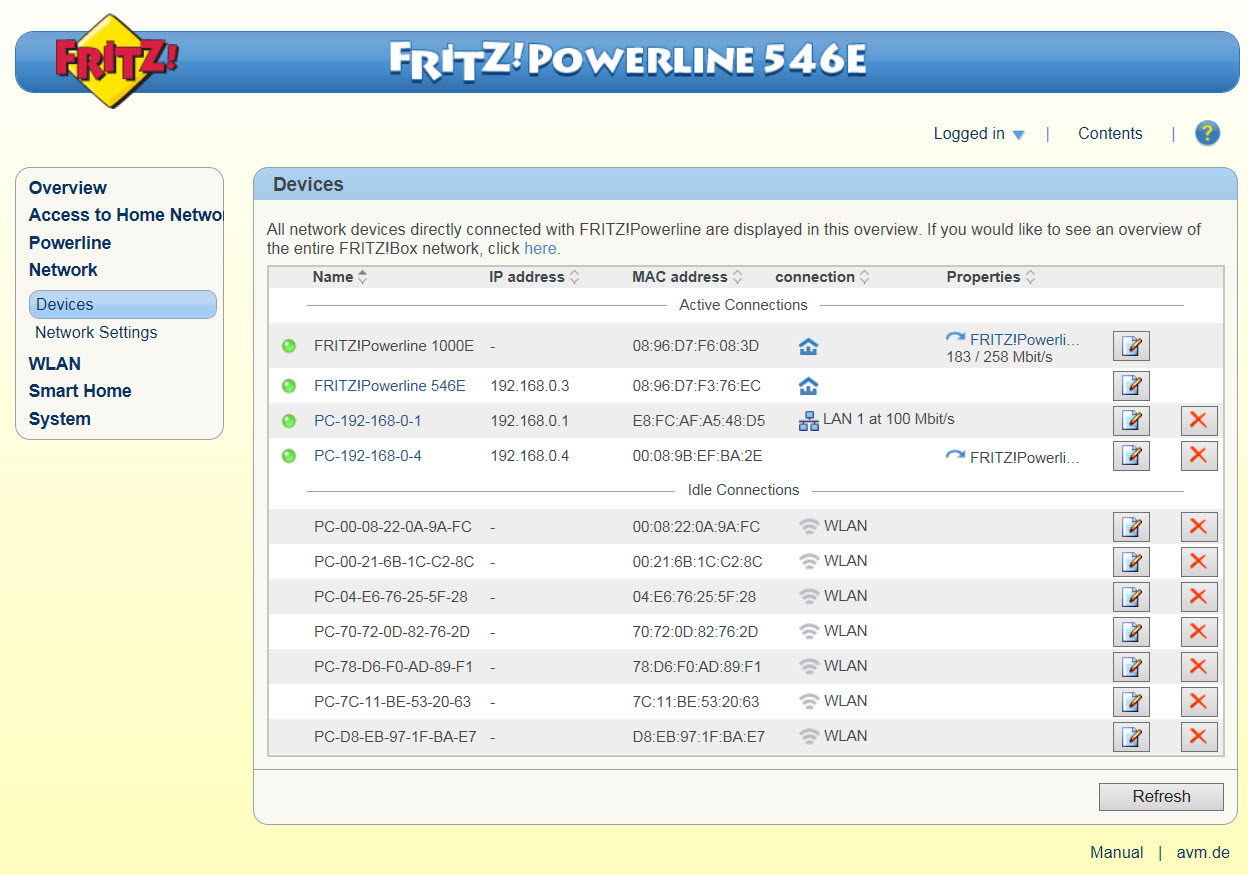Open the System menu
This screenshot has height=875, width=1248.
(60, 419)
